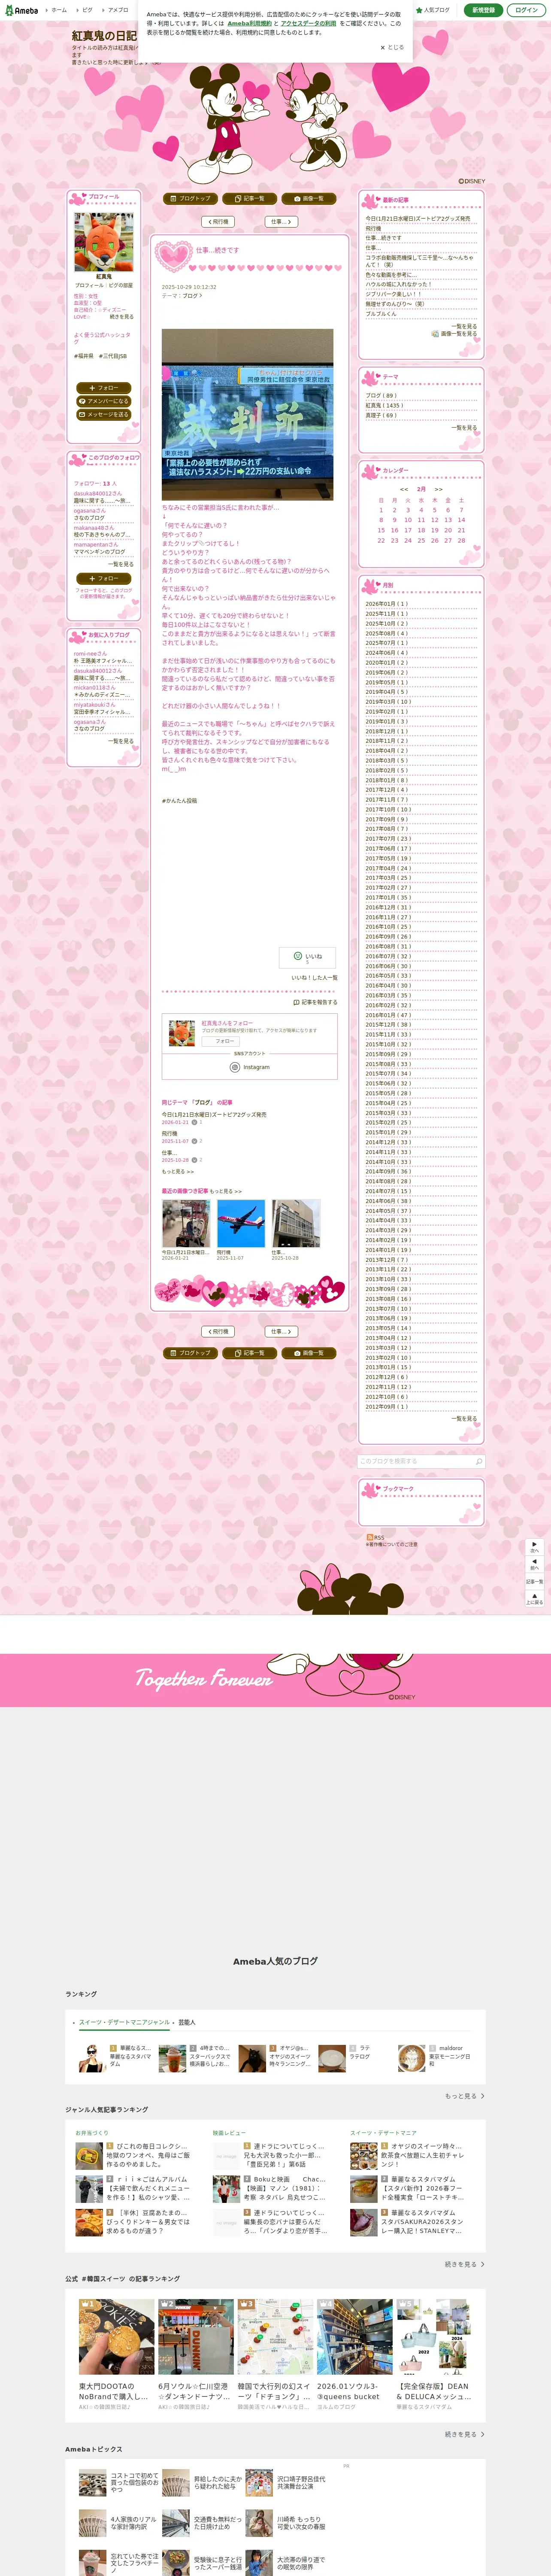Open アメブロ in the top header
The image size is (551, 2576).
click(x=117, y=10)
